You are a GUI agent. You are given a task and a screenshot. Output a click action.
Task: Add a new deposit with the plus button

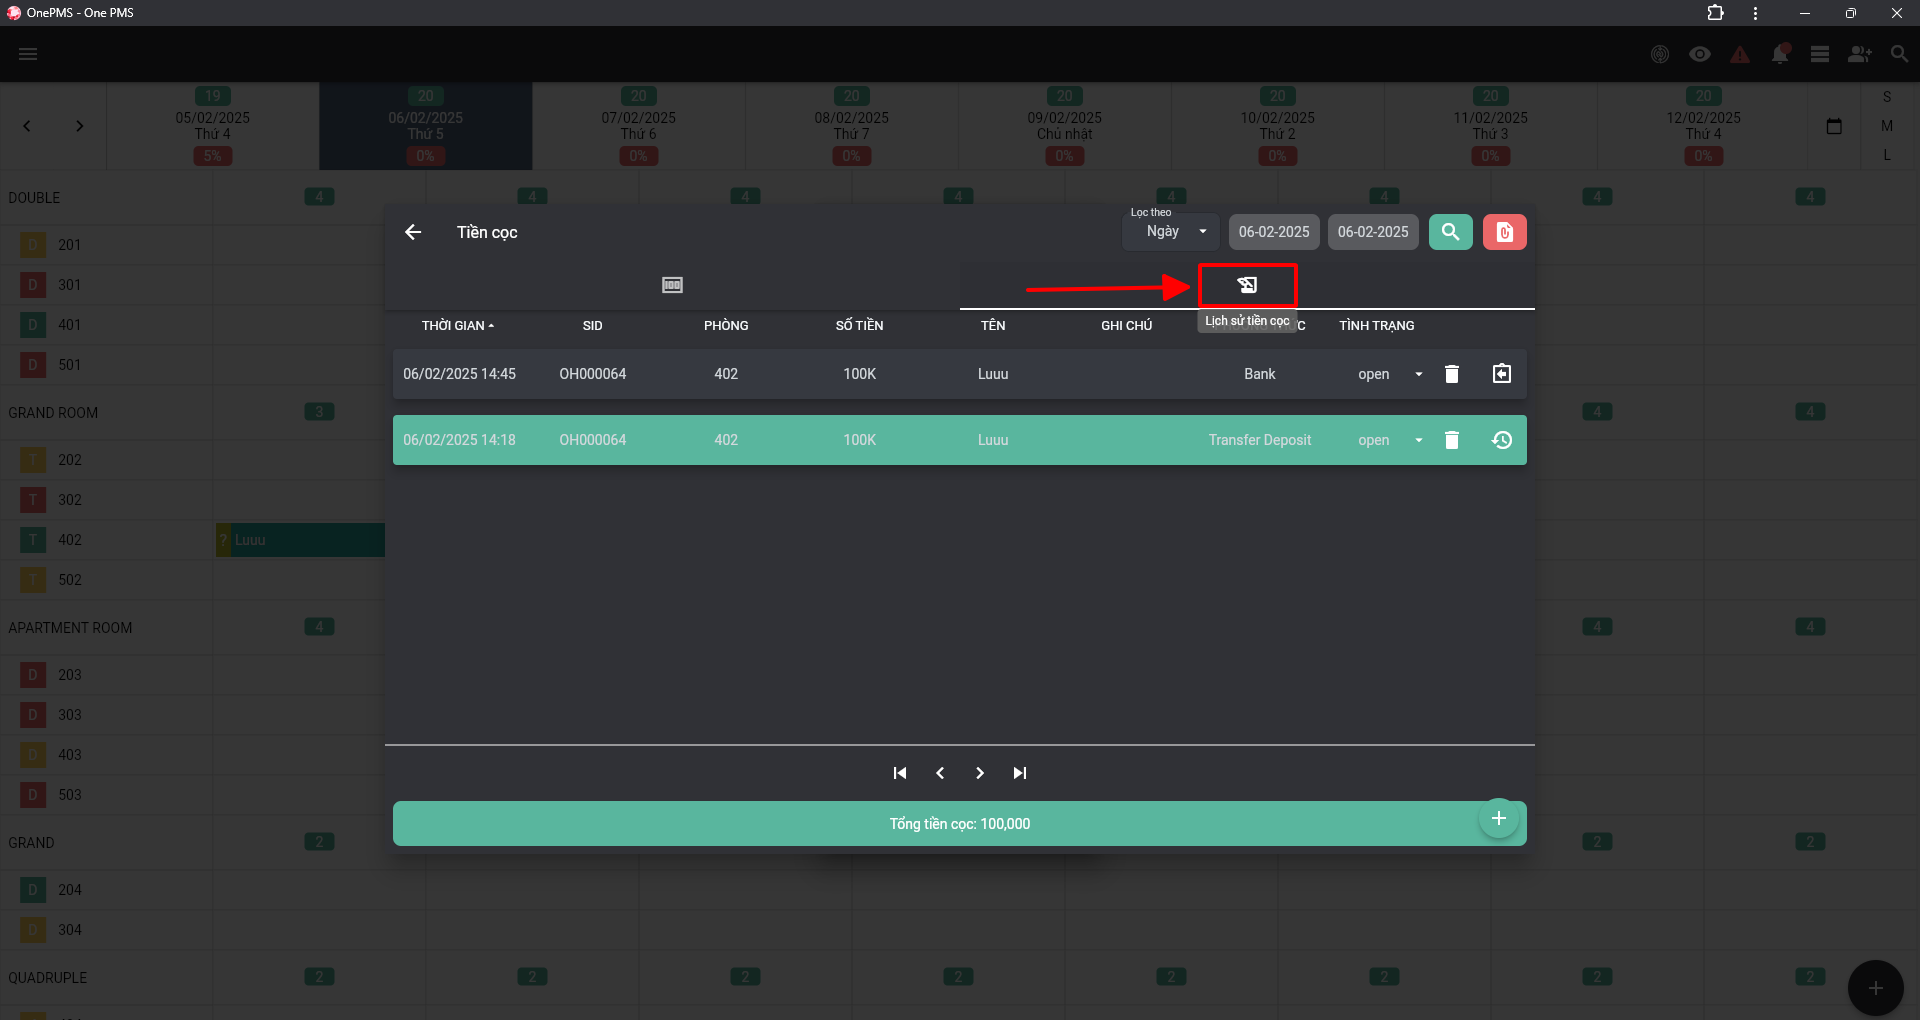(1499, 818)
